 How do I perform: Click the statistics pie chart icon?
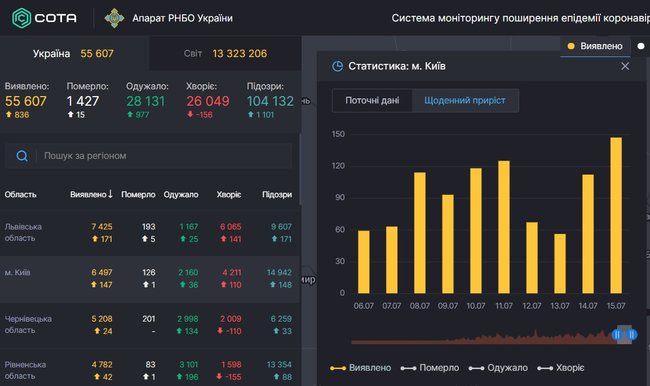[337, 66]
